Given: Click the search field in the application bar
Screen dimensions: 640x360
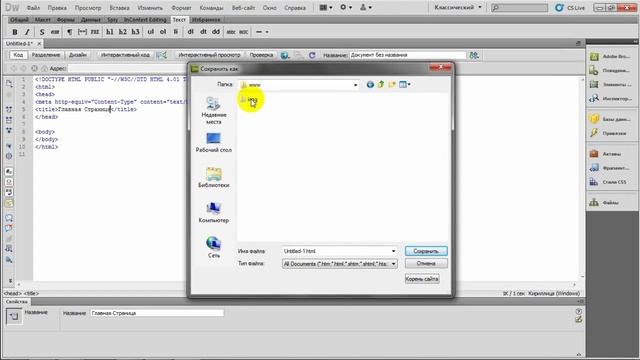Looking at the screenshot, I should [520, 7].
